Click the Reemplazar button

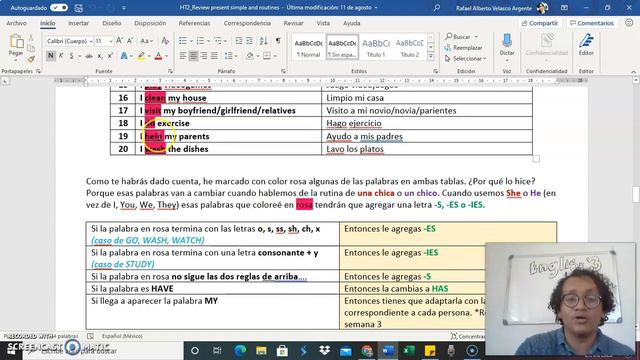[463, 48]
